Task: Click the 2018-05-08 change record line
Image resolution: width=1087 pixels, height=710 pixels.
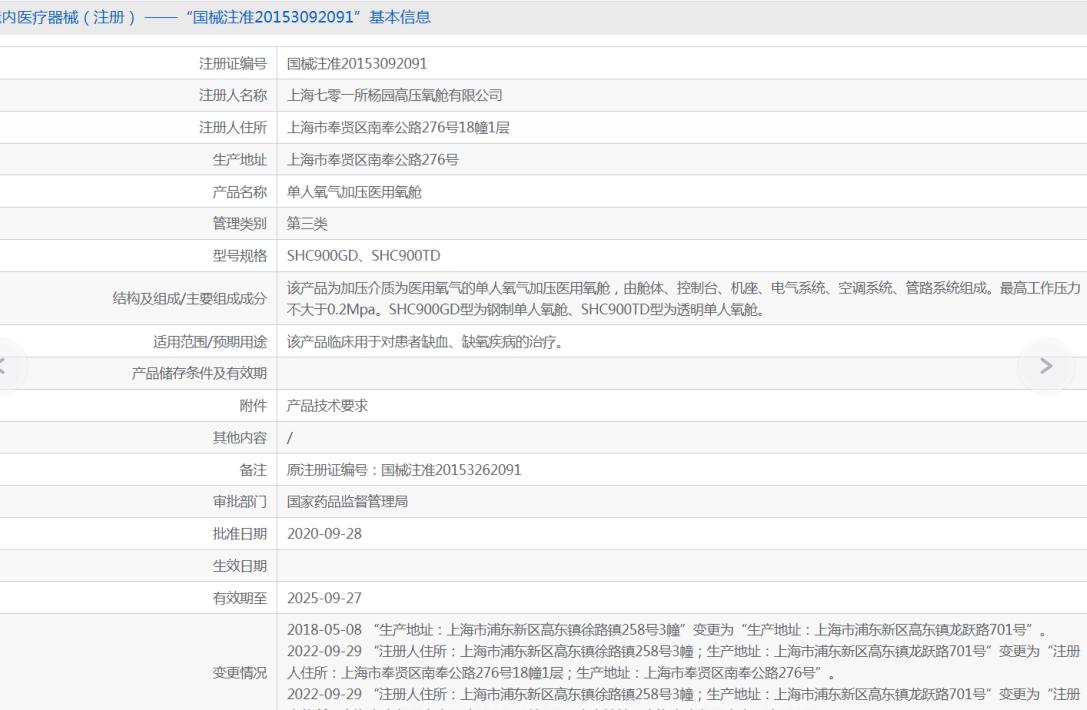Action: point(667,630)
